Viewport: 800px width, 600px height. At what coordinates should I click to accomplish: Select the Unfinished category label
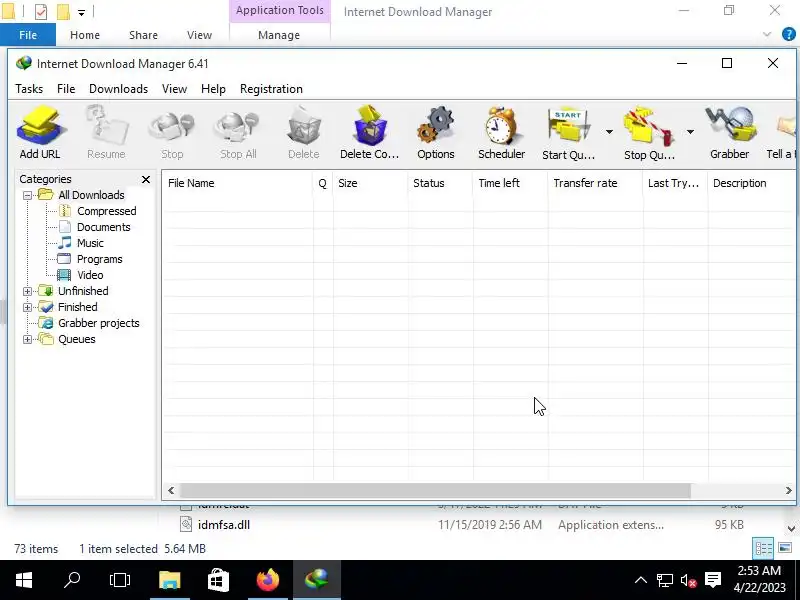pyautogui.click(x=83, y=291)
